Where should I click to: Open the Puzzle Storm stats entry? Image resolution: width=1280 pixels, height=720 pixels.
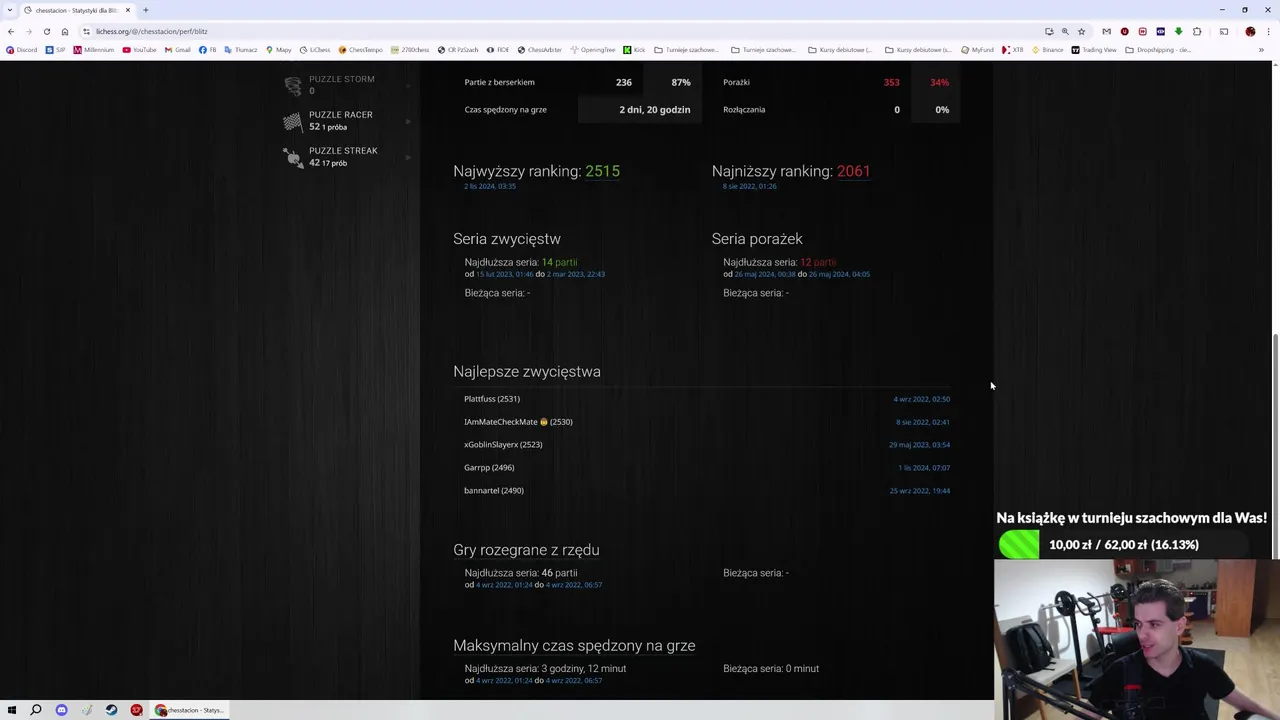347,85
